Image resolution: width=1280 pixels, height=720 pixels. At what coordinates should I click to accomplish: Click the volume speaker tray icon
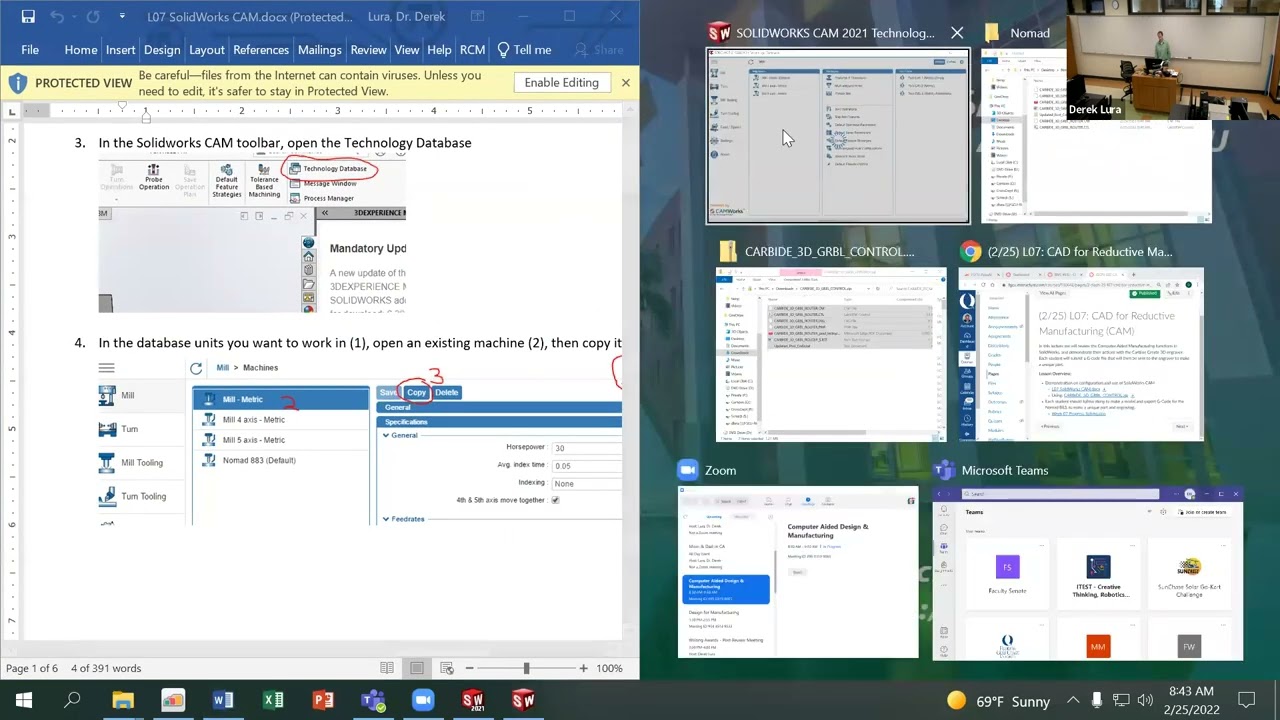click(1146, 700)
